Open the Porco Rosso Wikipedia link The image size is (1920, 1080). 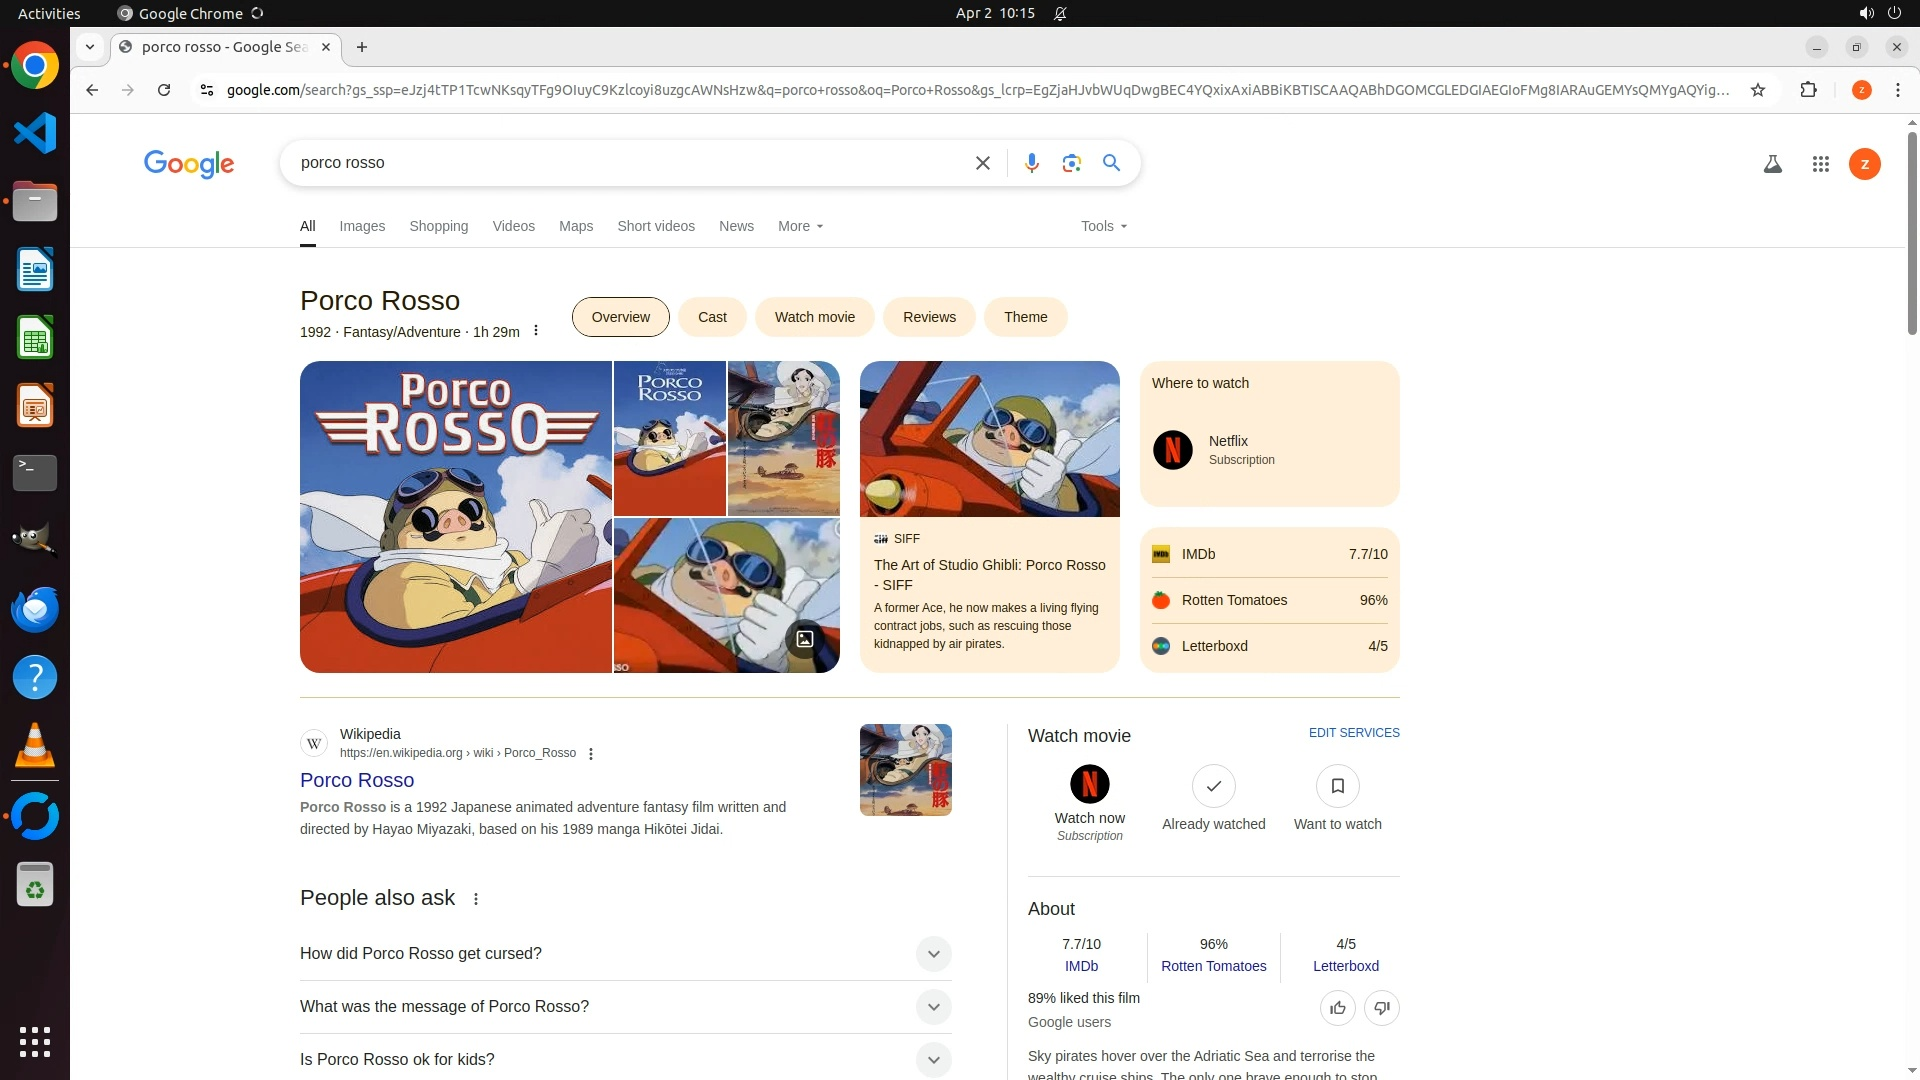point(357,780)
